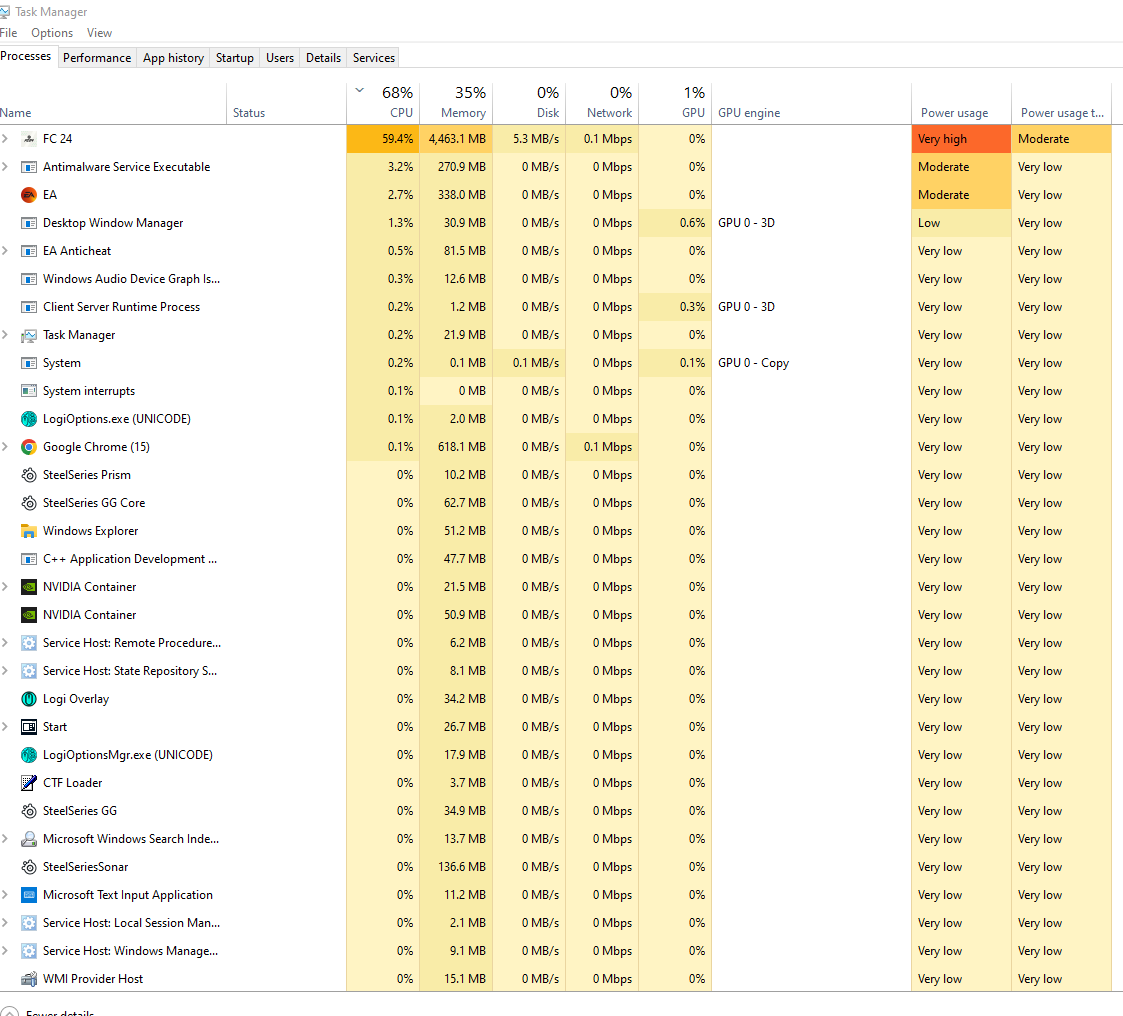Switch to the Startup tab

tap(235, 58)
